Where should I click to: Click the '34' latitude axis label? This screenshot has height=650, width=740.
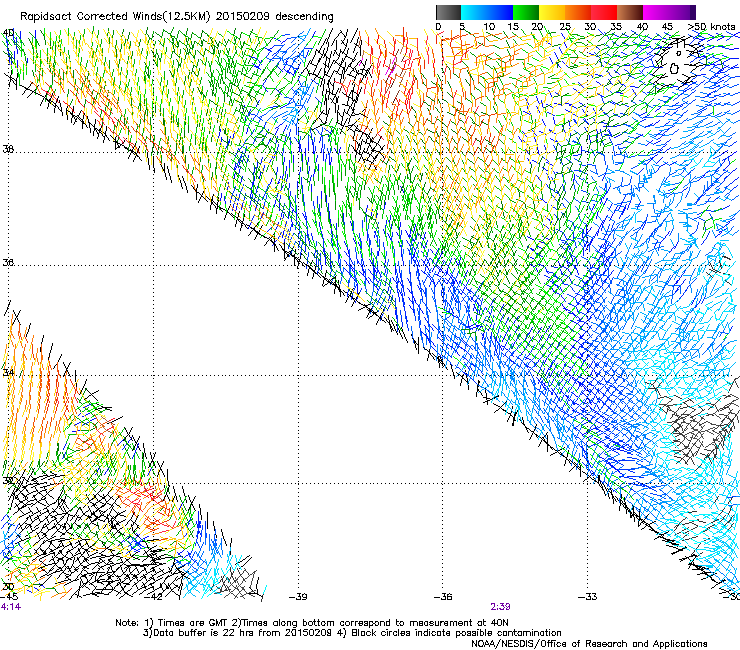(8, 373)
